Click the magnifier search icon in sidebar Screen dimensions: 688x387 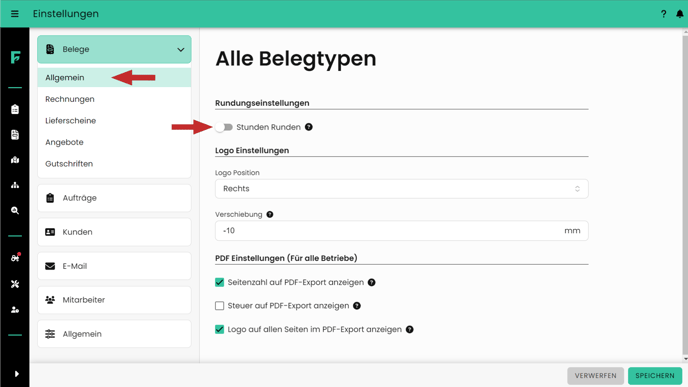(15, 211)
